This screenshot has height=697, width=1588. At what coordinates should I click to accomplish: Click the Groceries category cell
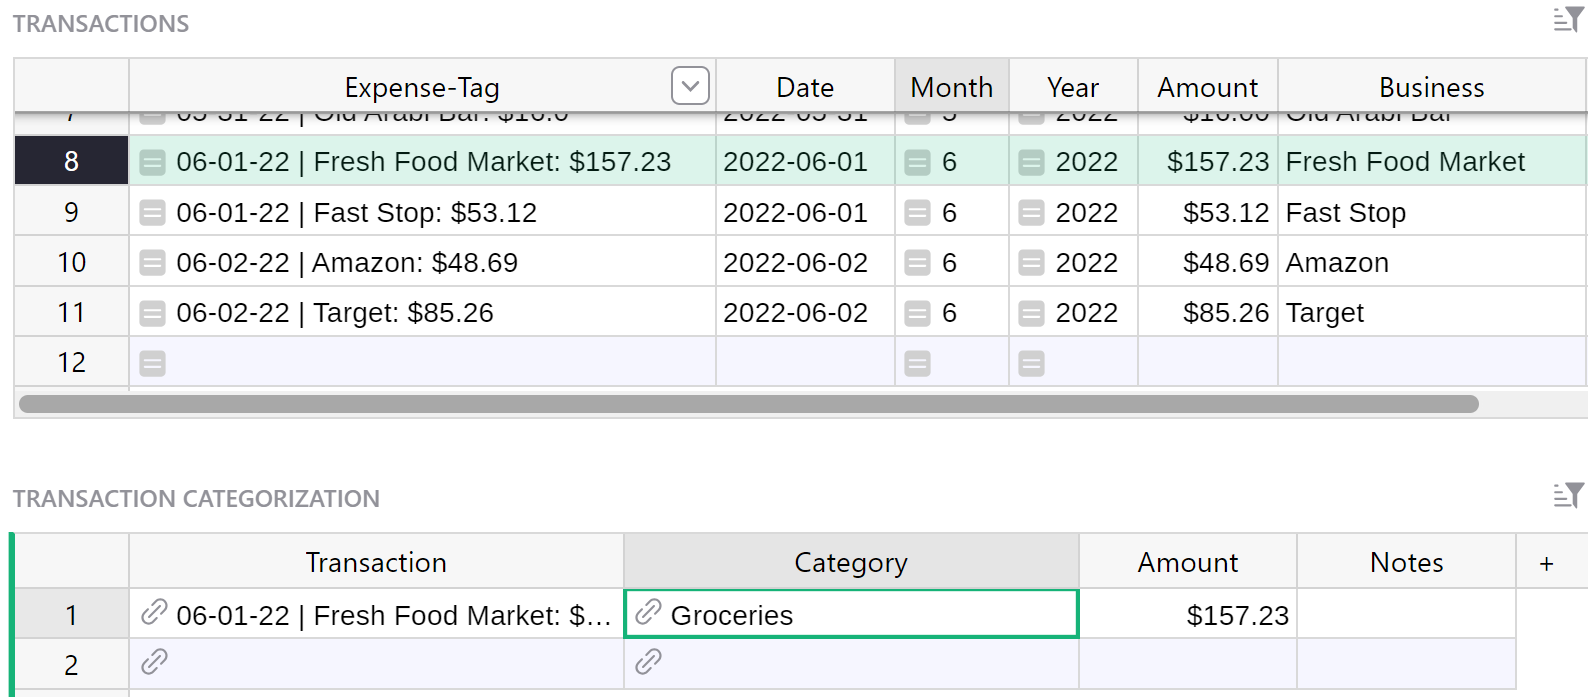851,614
